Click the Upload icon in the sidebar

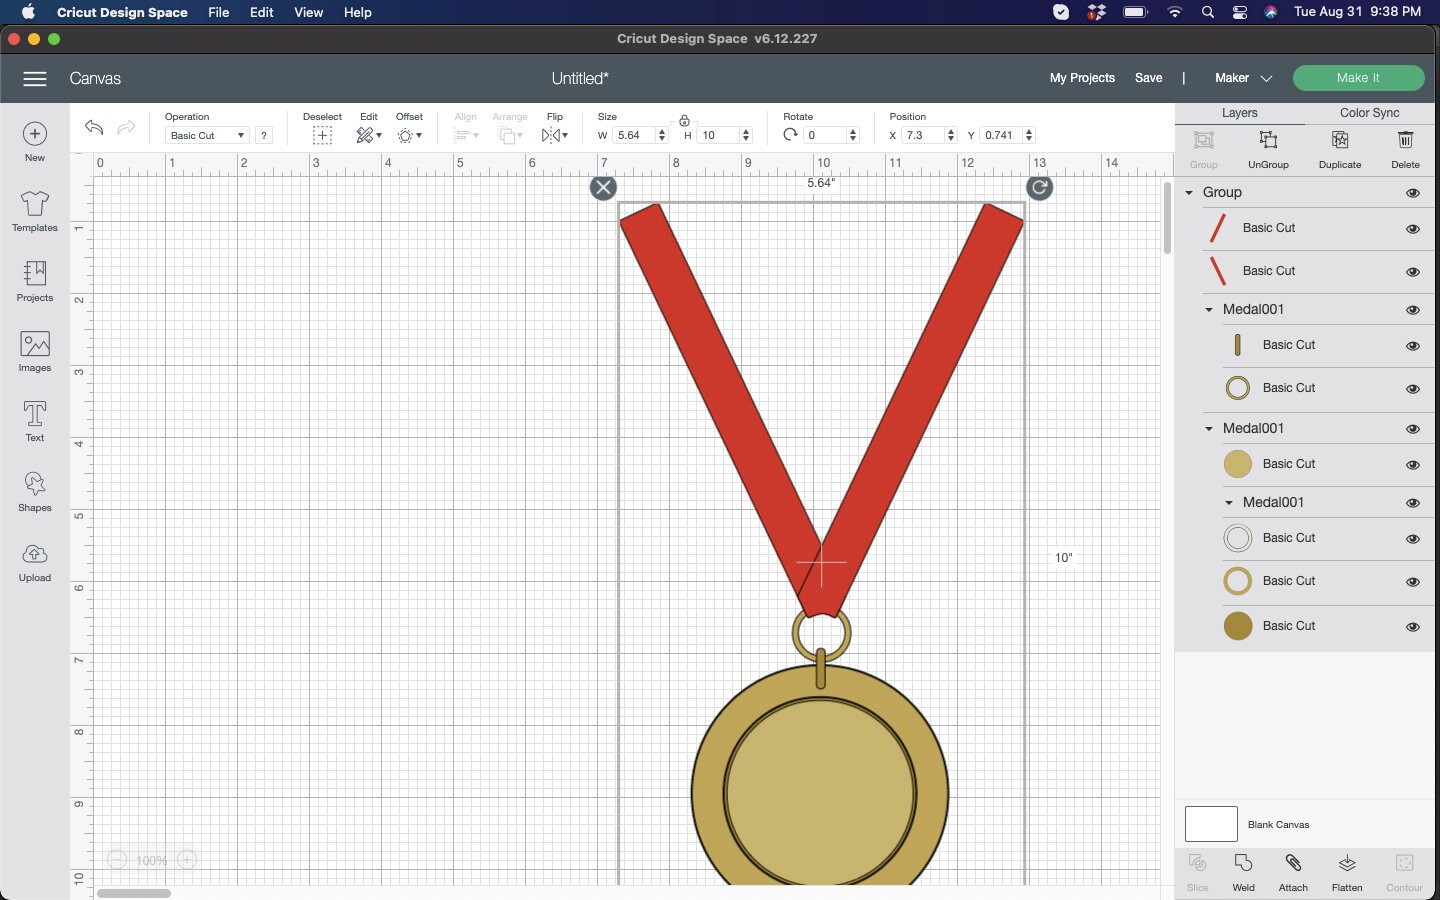(34, 562)
